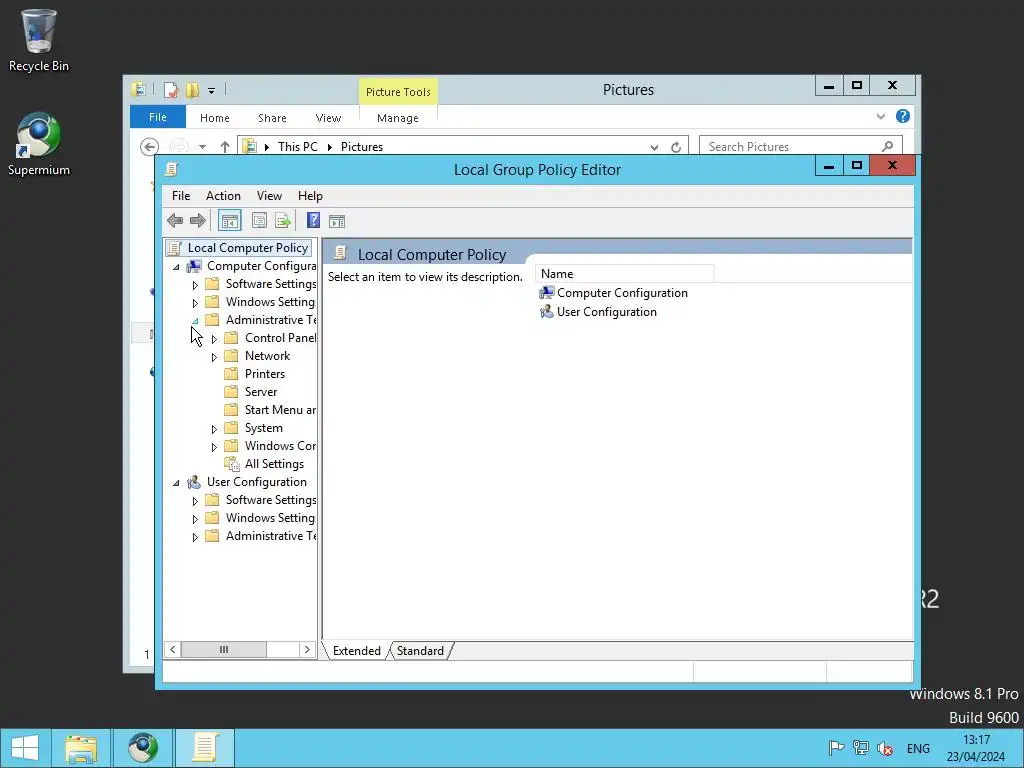Click the ENG language indicator in taskbar
Viewport: 1024px width, 768px height.
pyautogui.click(x=918, y=748)
